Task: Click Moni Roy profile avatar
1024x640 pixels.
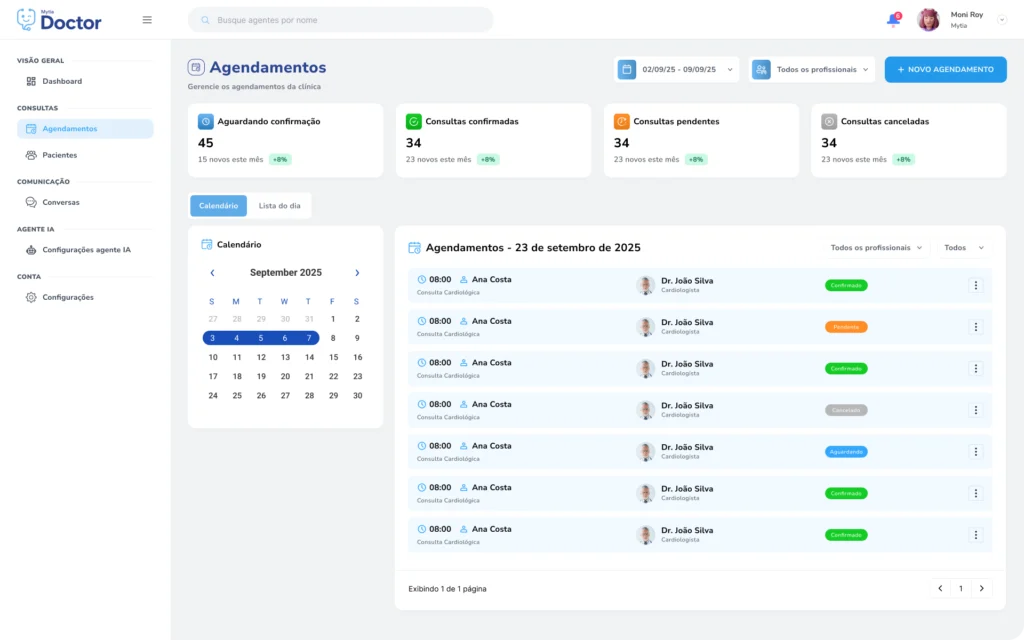Action: [928, 20]
